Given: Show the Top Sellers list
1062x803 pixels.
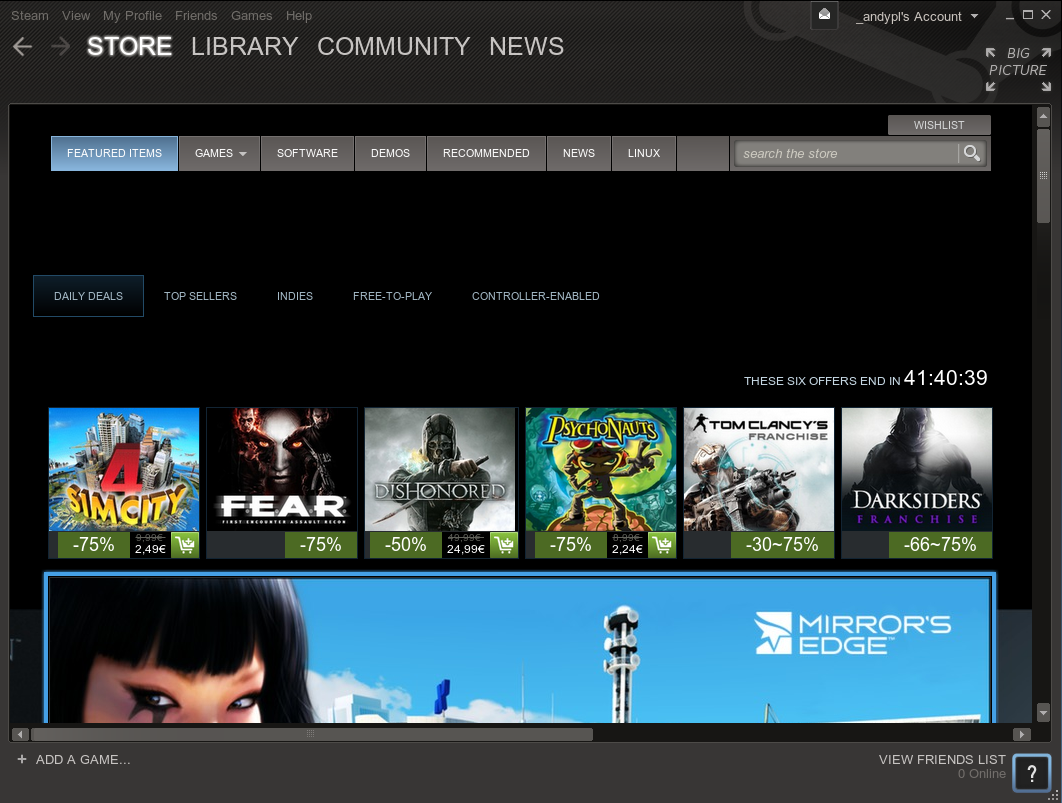Looking at the screenshot, I should click(200, 296).
